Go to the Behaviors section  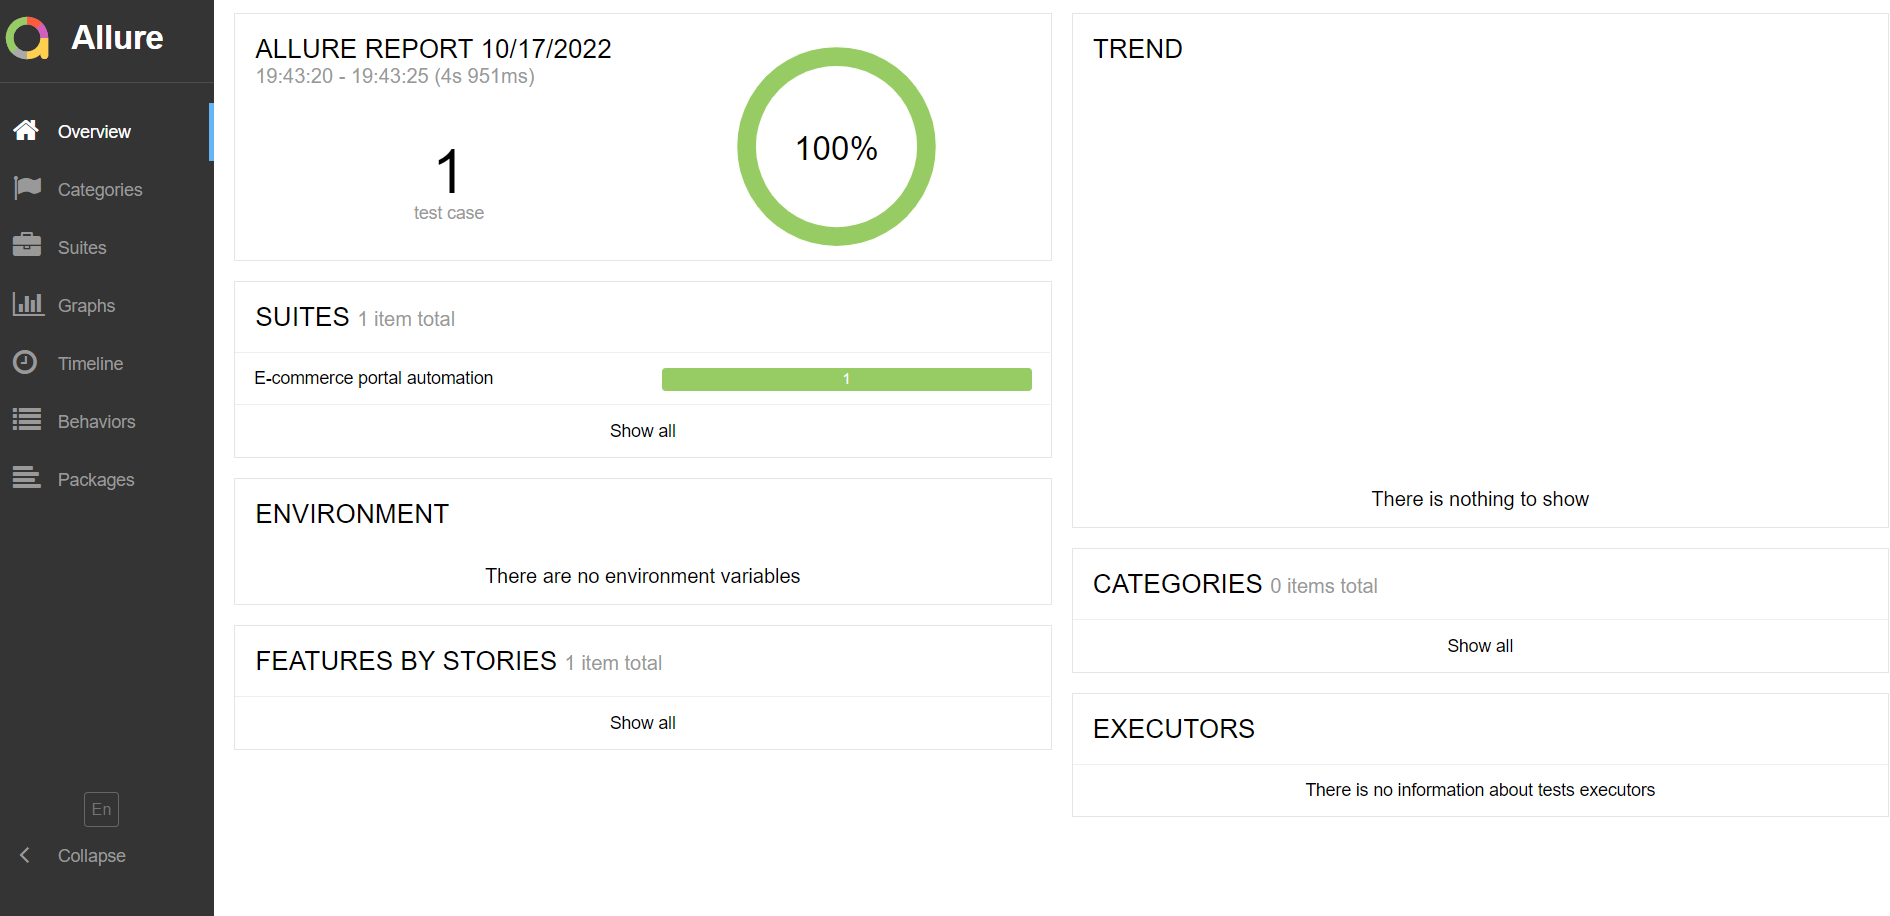click(97, 421)
